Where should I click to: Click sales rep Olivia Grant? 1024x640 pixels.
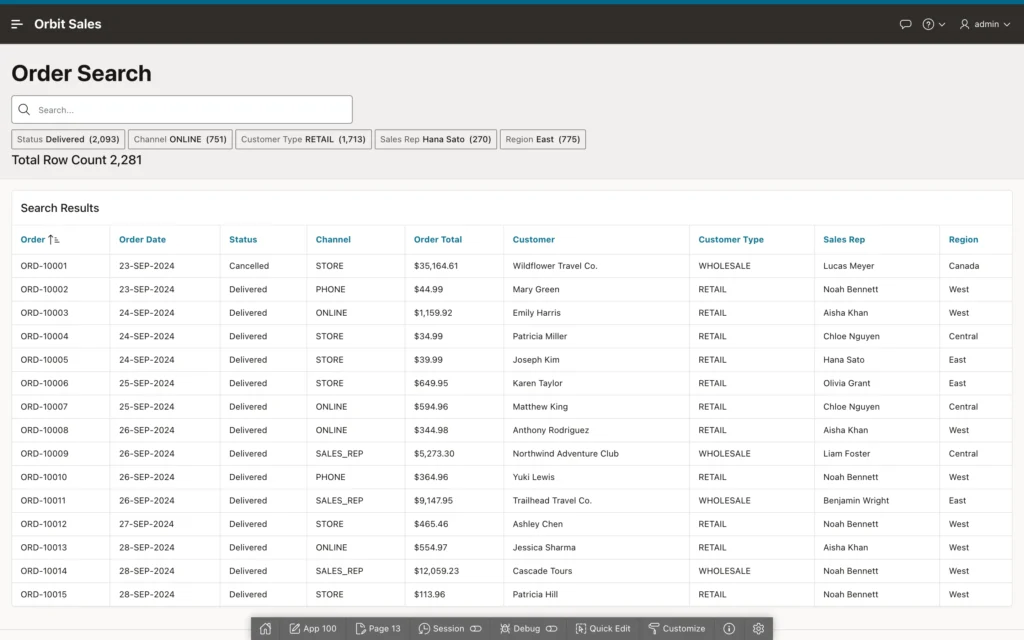click(846, 383)
